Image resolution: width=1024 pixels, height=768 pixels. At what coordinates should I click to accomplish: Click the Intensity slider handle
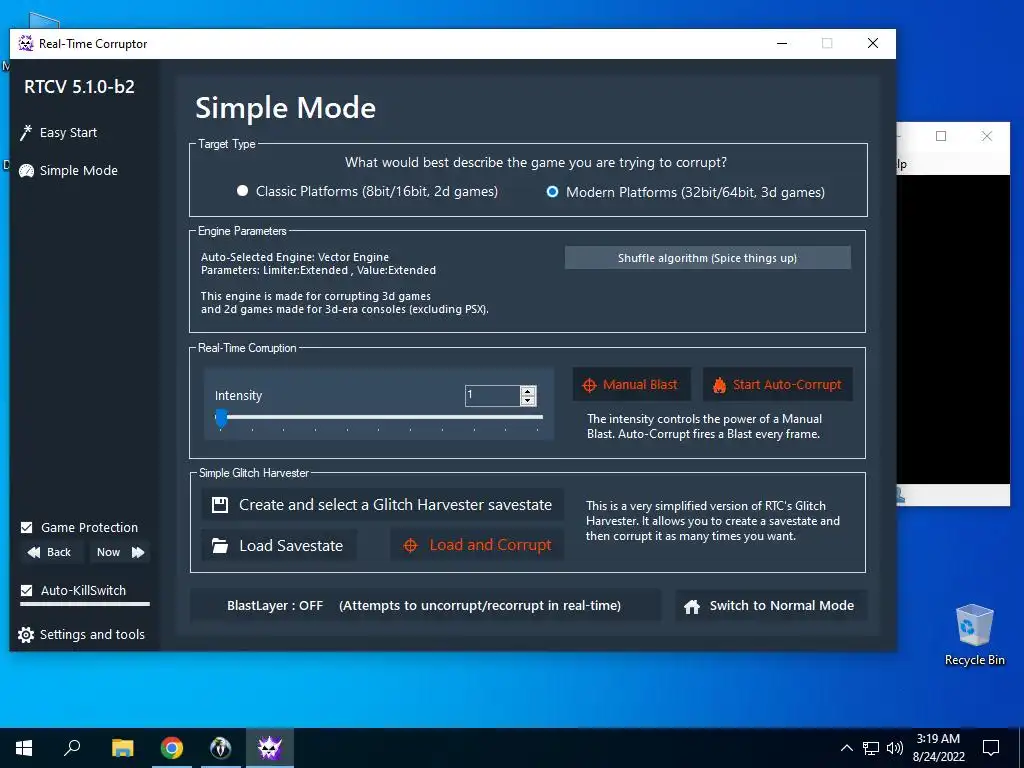221,418
